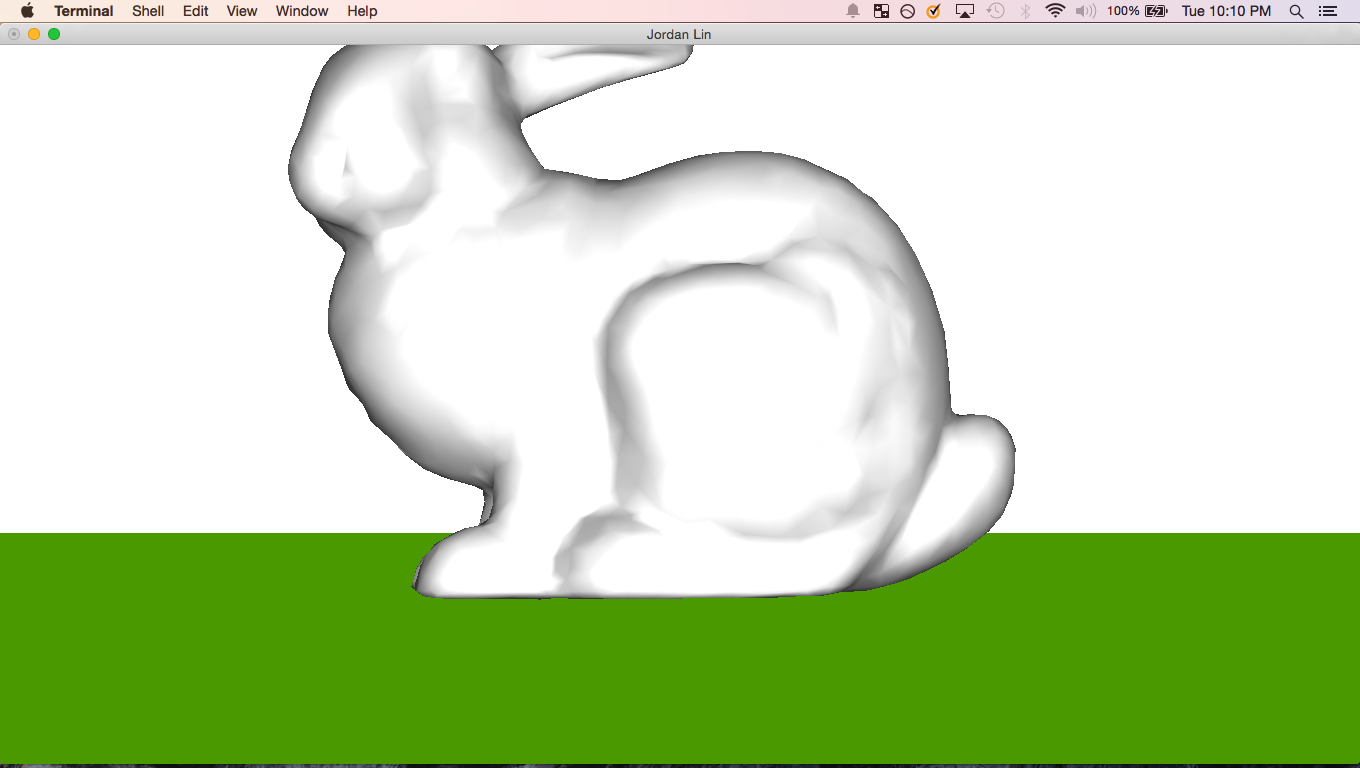The image size is (1360, 768).
Task: Open the Wi-Fi status menu
Action: pyautogui.click(x=1055, y=11)
